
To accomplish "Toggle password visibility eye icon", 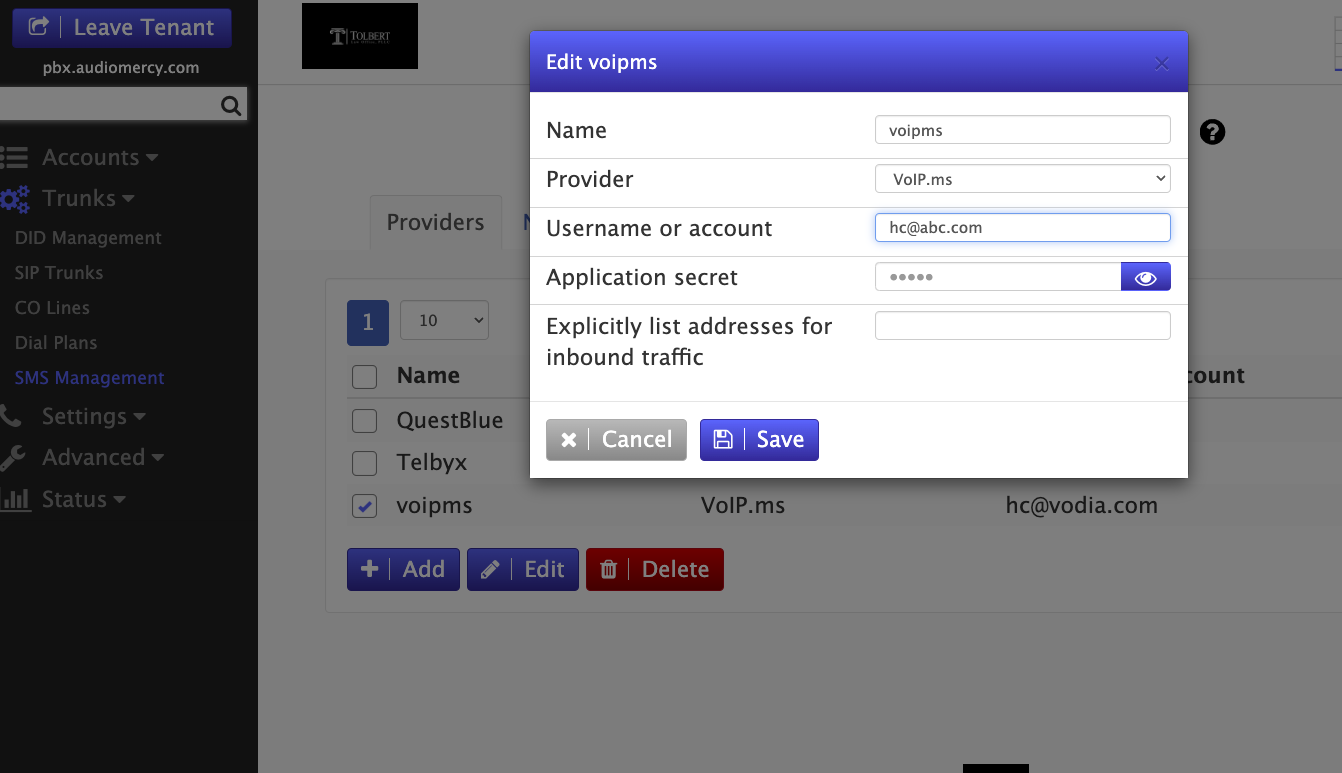I will coord(1146,277).
